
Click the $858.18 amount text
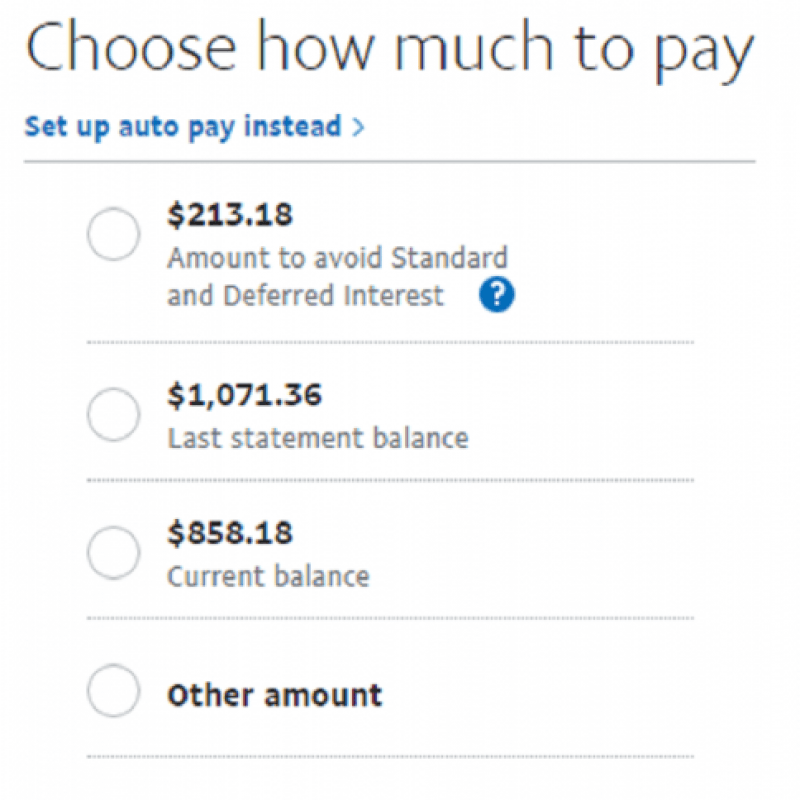tap(230, 532)
